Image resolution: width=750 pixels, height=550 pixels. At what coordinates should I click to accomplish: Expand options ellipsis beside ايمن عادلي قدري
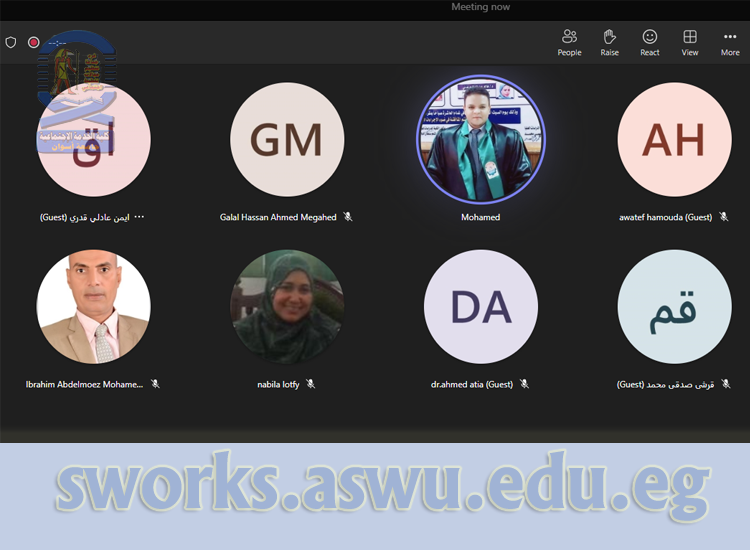pyautogui.click(x=139, y=217)
